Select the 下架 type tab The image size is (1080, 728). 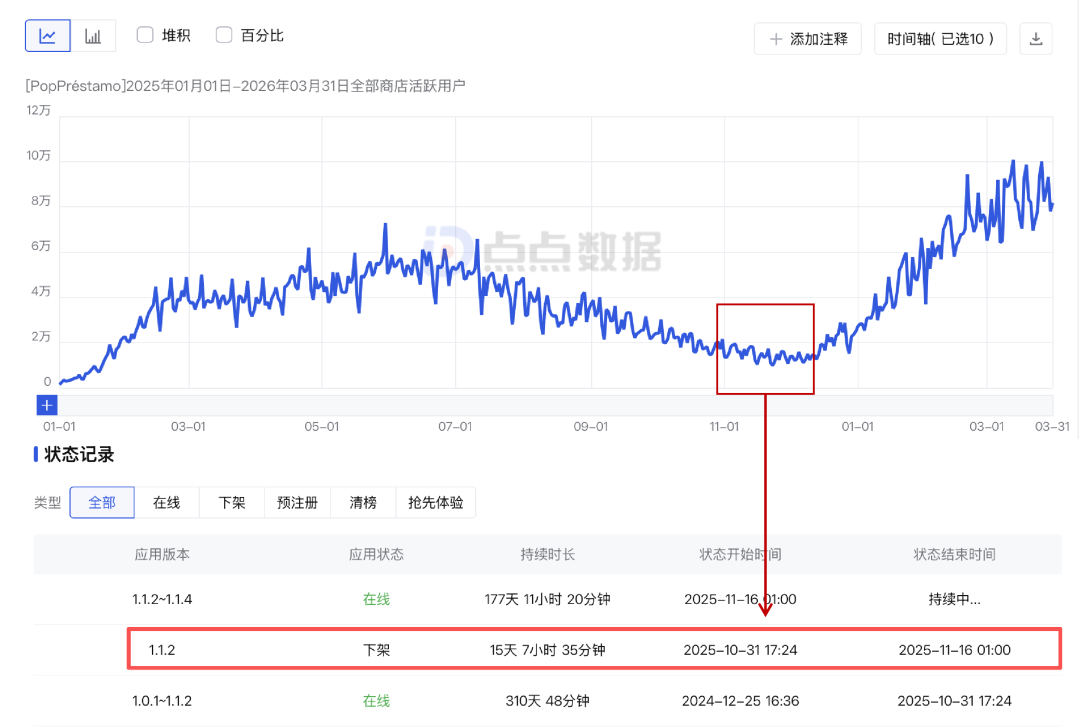tap(232, 503)
